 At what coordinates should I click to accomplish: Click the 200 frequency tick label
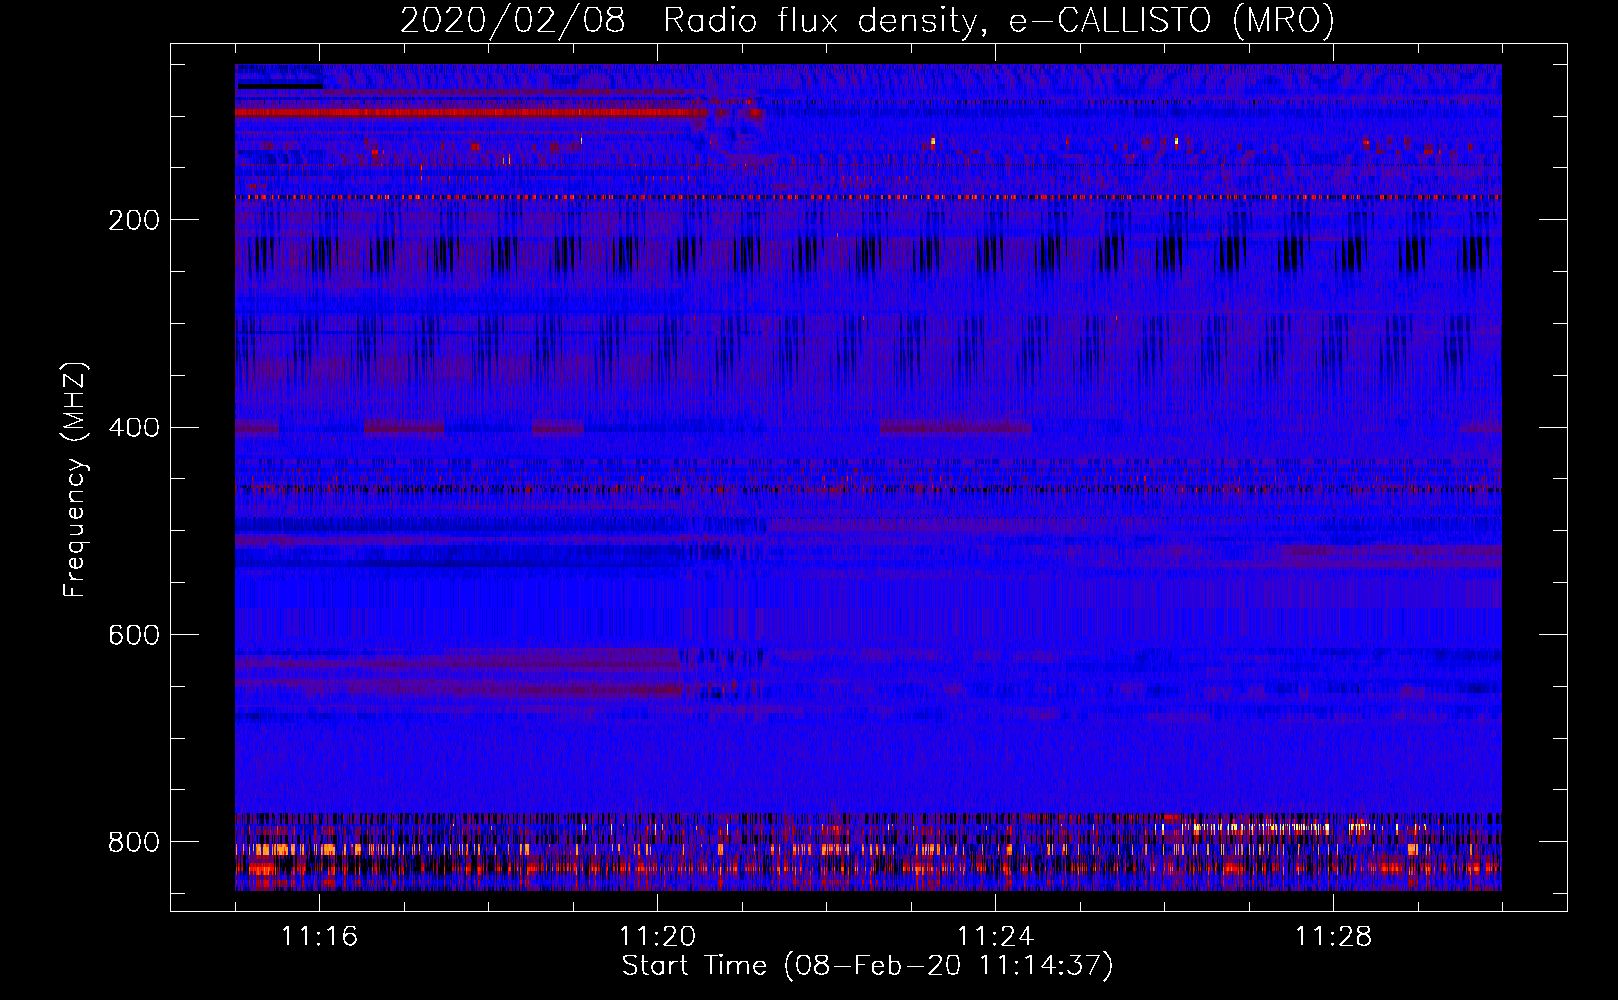point(133,220)
